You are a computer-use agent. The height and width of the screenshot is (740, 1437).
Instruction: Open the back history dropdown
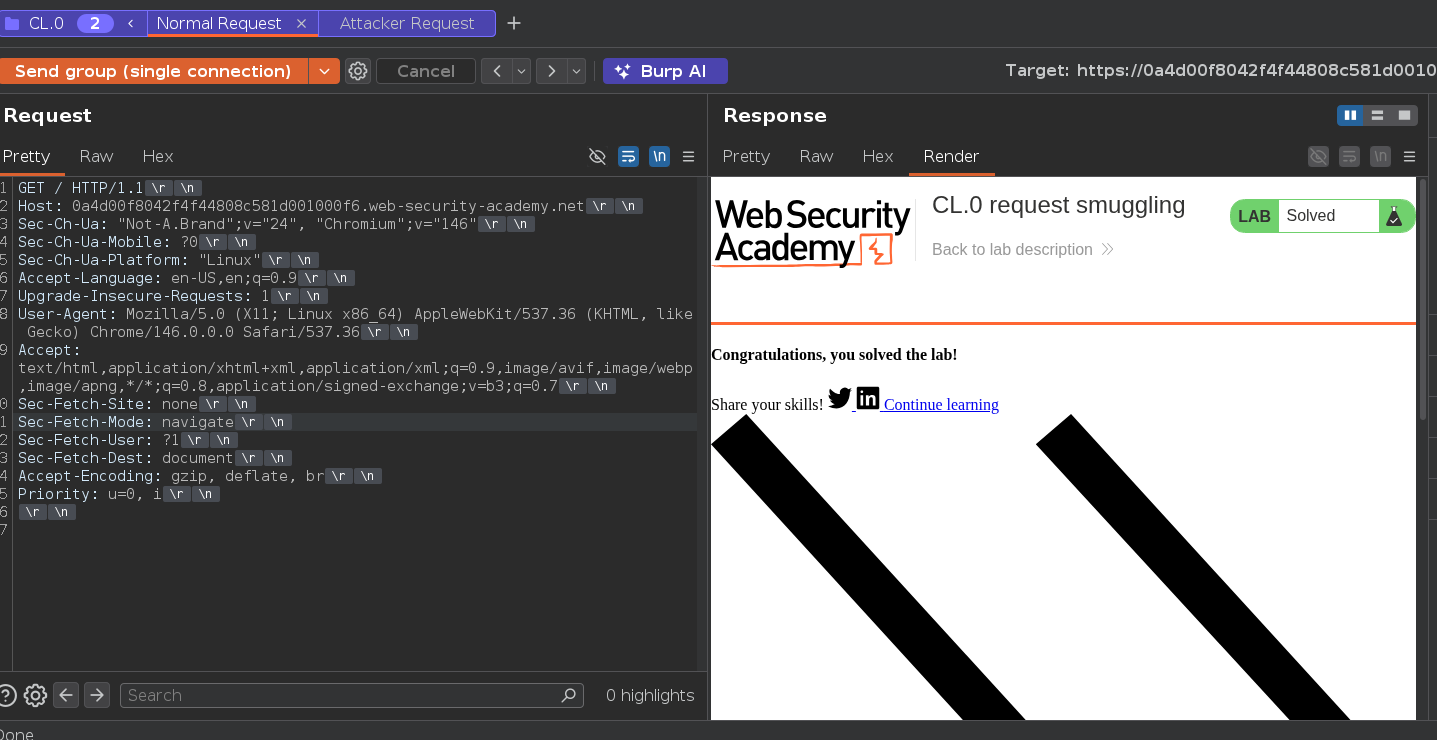point(521,71)
